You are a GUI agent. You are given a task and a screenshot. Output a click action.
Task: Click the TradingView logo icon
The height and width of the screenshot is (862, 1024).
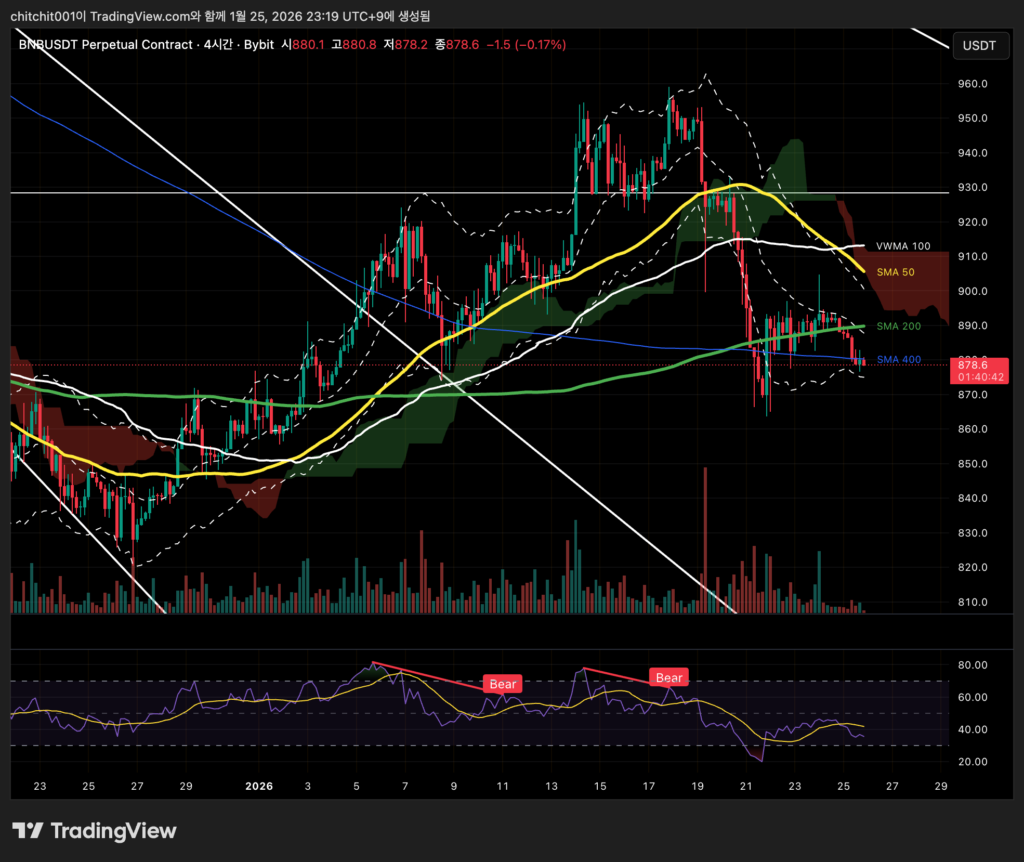[27, 830]
